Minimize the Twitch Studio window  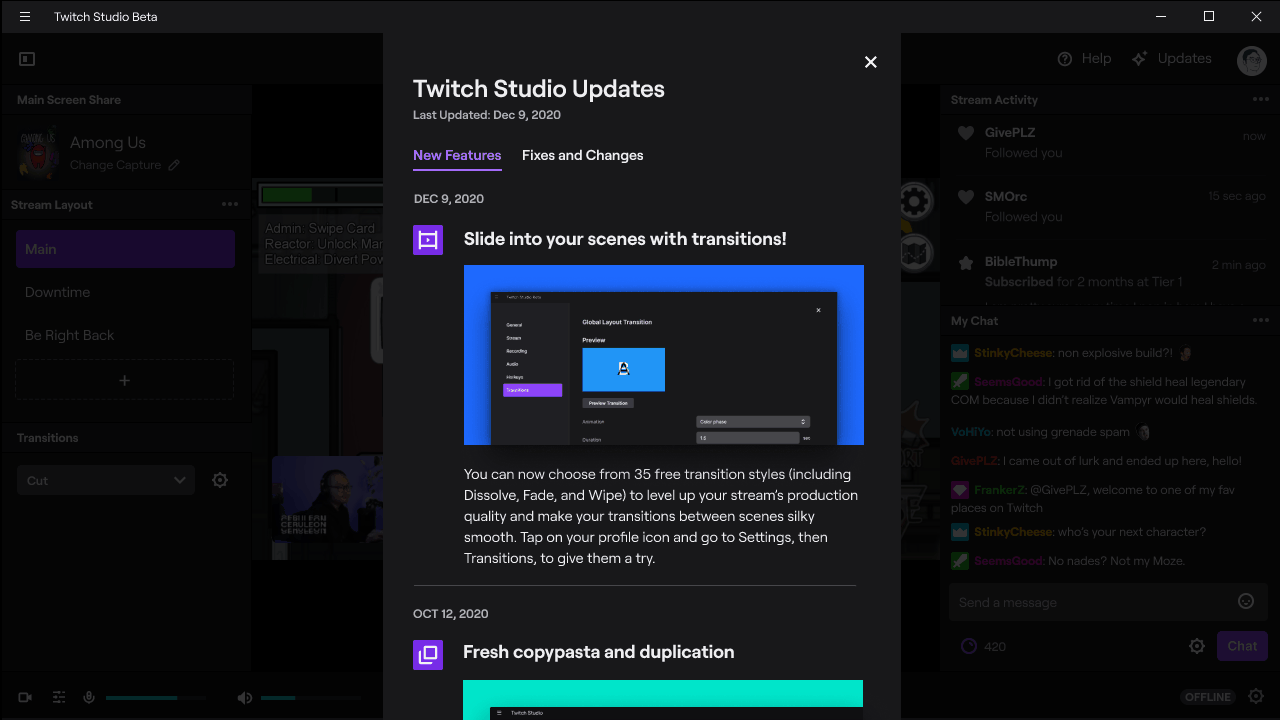[1162, 17]
